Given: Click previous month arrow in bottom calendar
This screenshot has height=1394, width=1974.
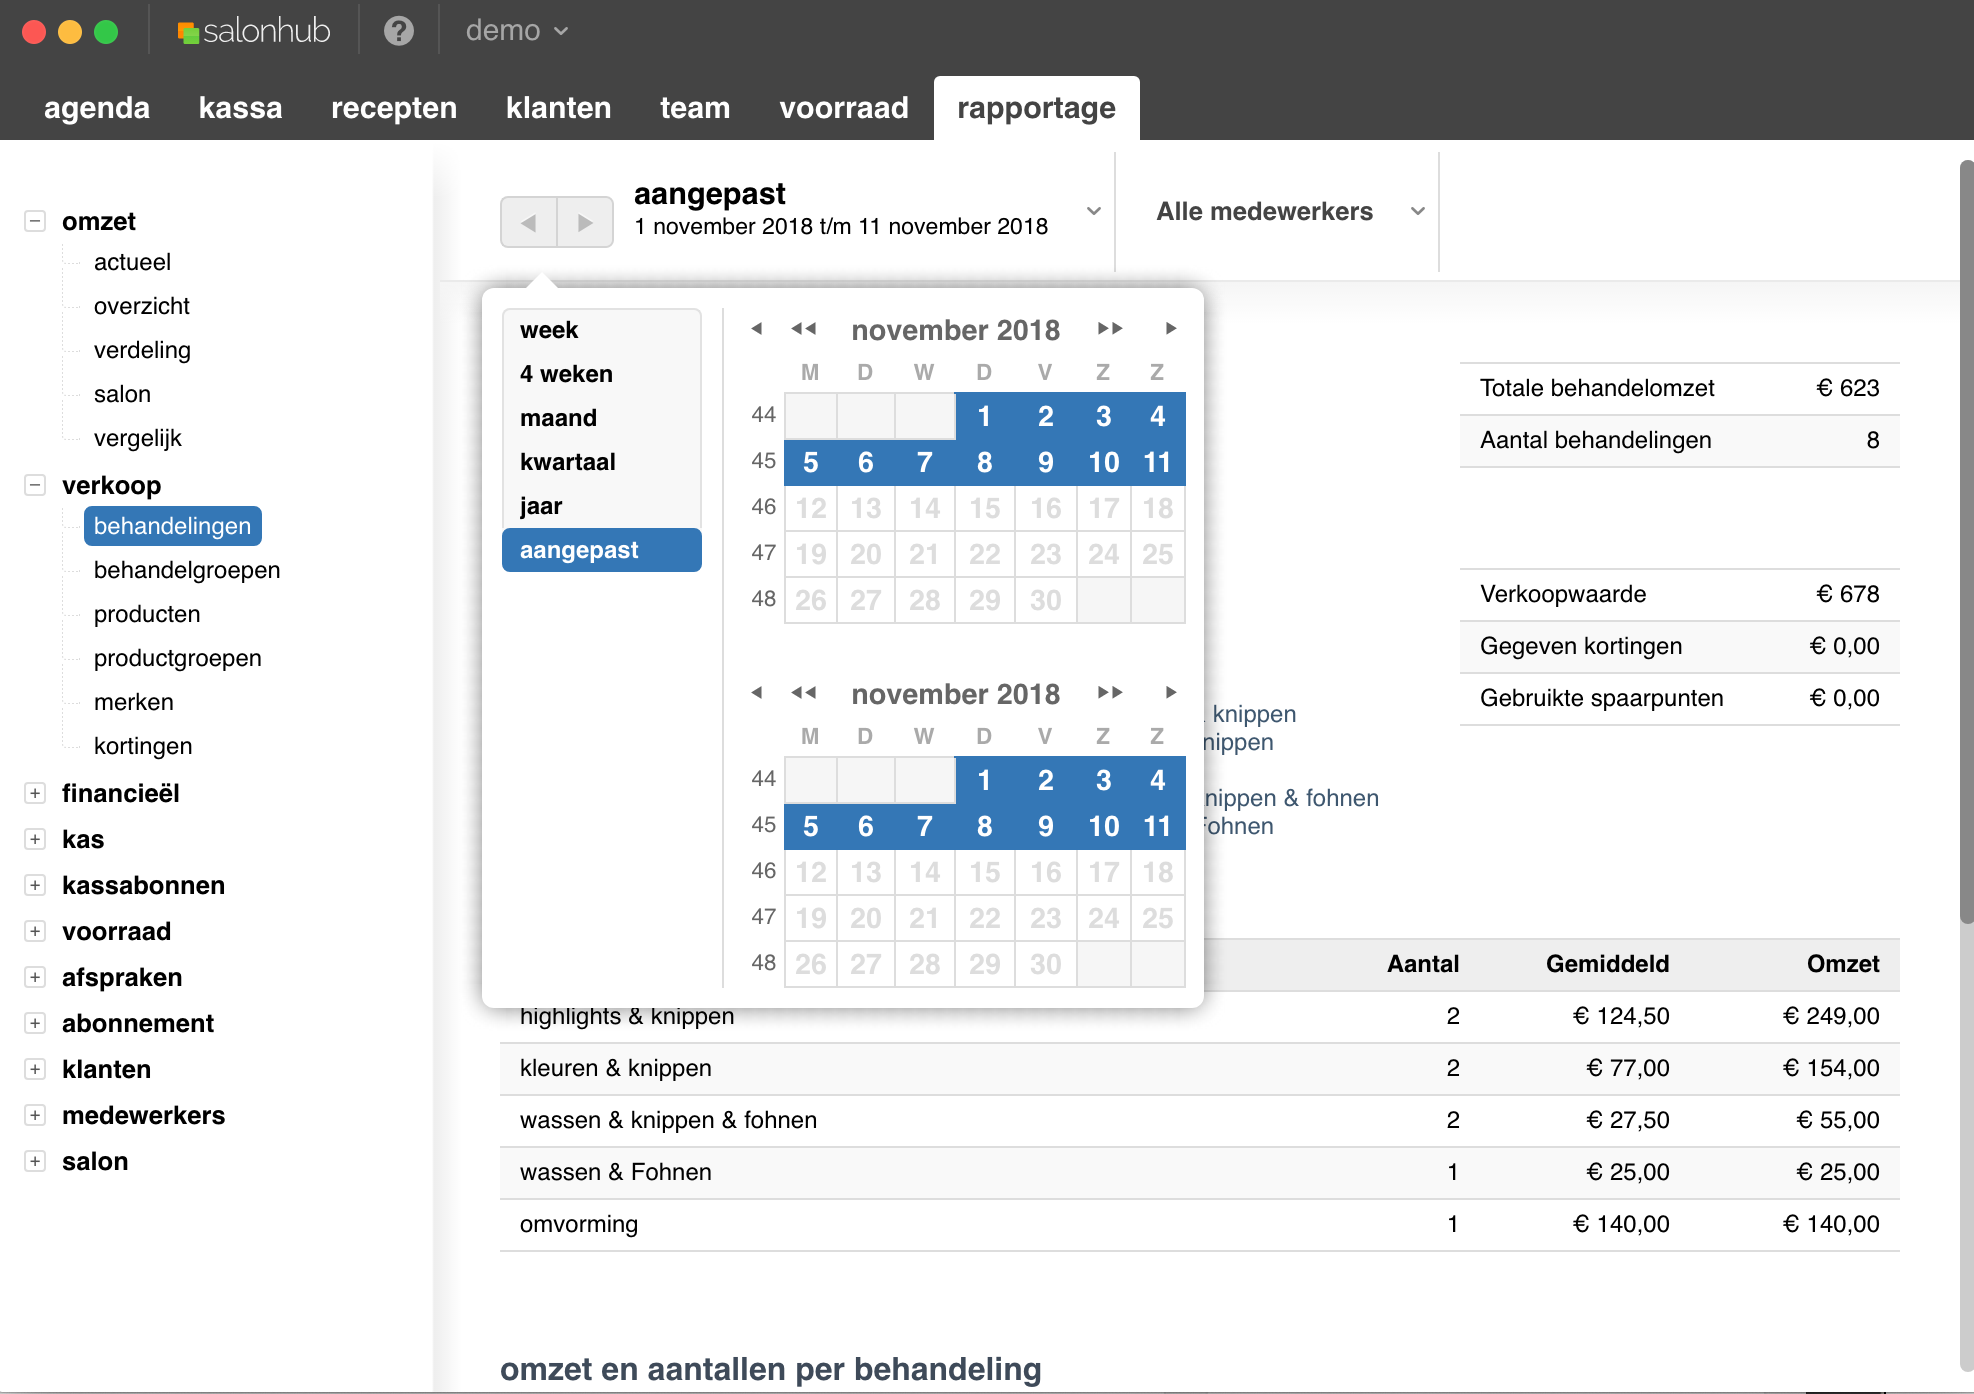Looking at the screenshot, I should pyautogui.click(x=757, y=693).
